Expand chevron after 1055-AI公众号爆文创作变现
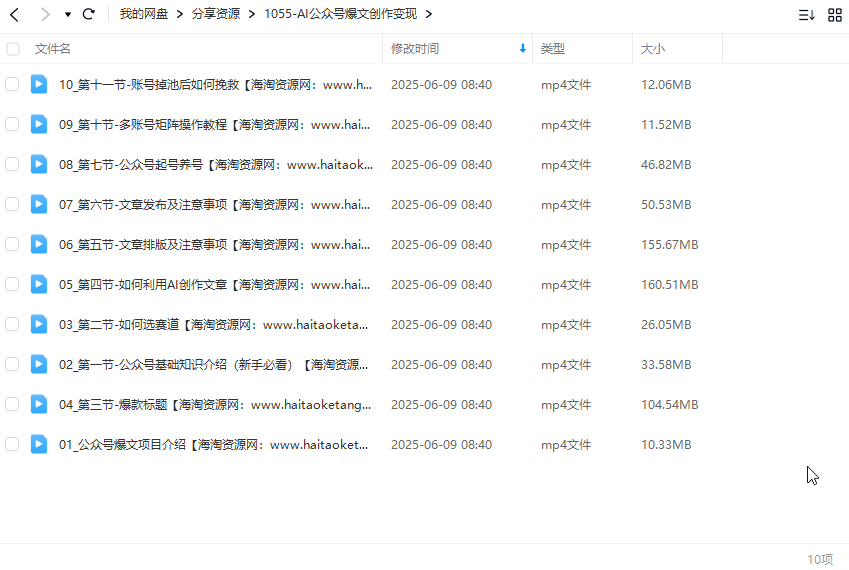 (x=429, y=14)
